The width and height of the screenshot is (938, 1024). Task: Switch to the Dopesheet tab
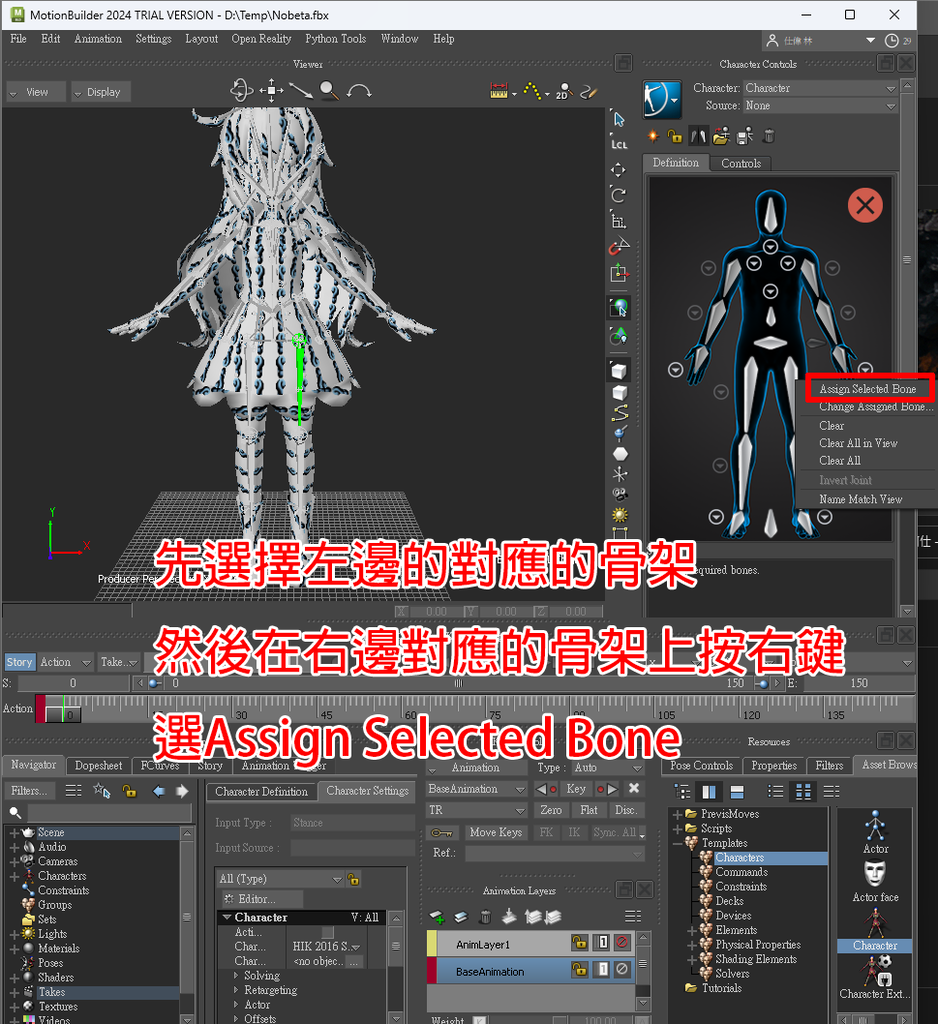99,765
